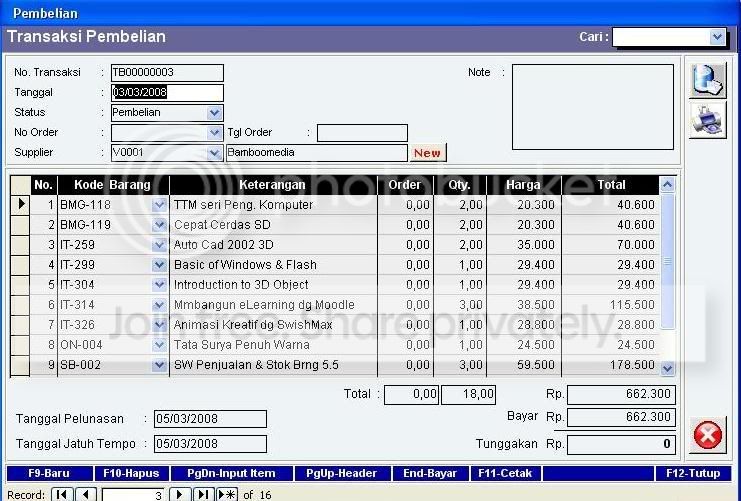Open Kode Barang dropdown for IT-259

(x=159, y=245)
